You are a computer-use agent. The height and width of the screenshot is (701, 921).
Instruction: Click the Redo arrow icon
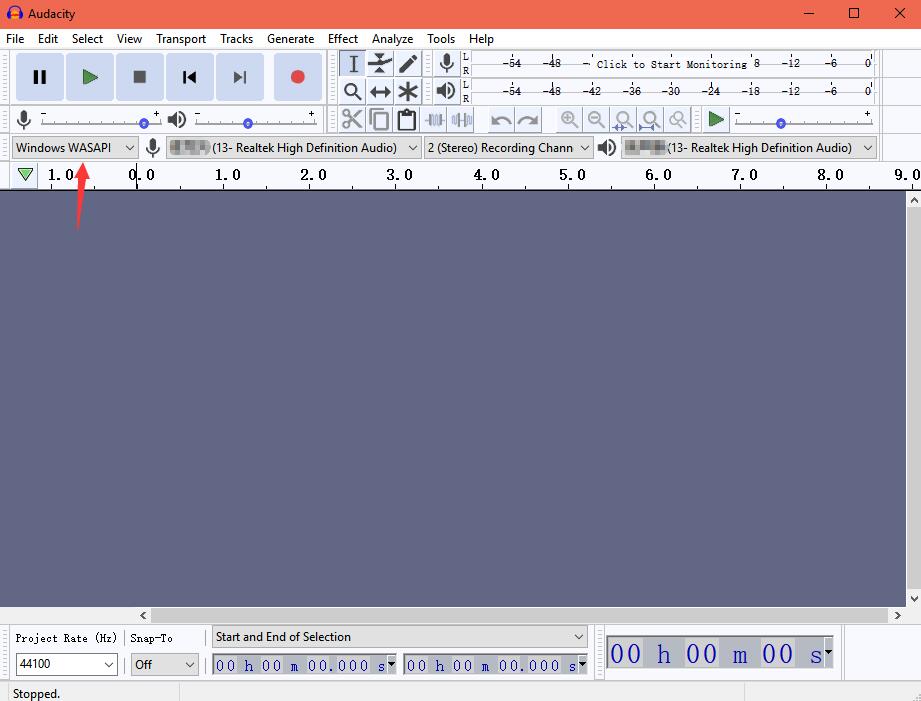point(528,120)
